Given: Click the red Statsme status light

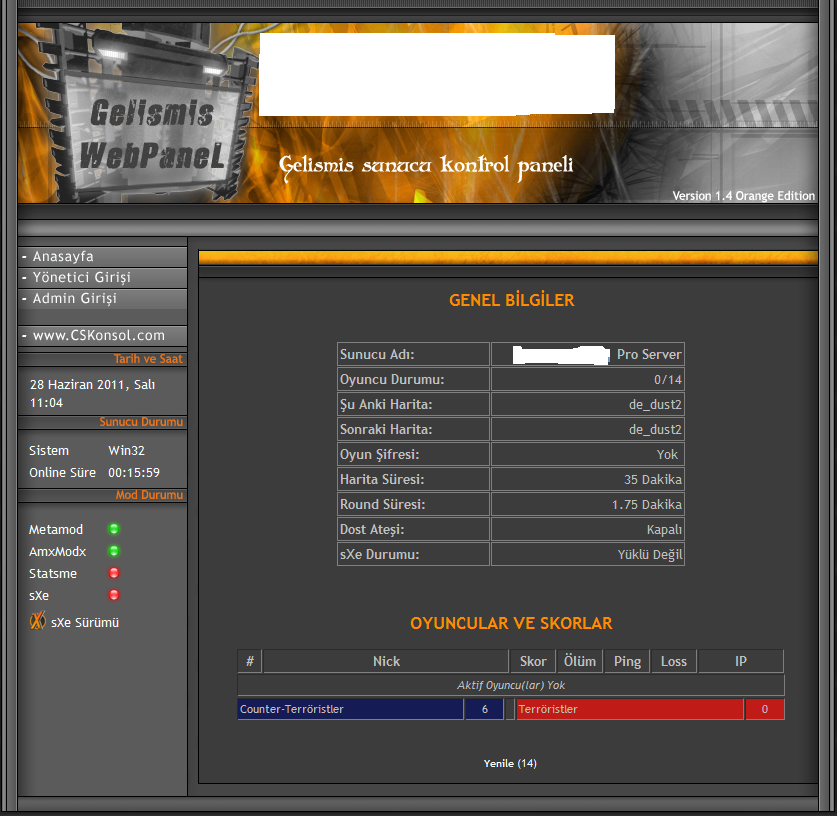Looking at the screenshot, I should pyautogui.click(x=114, y=573).
